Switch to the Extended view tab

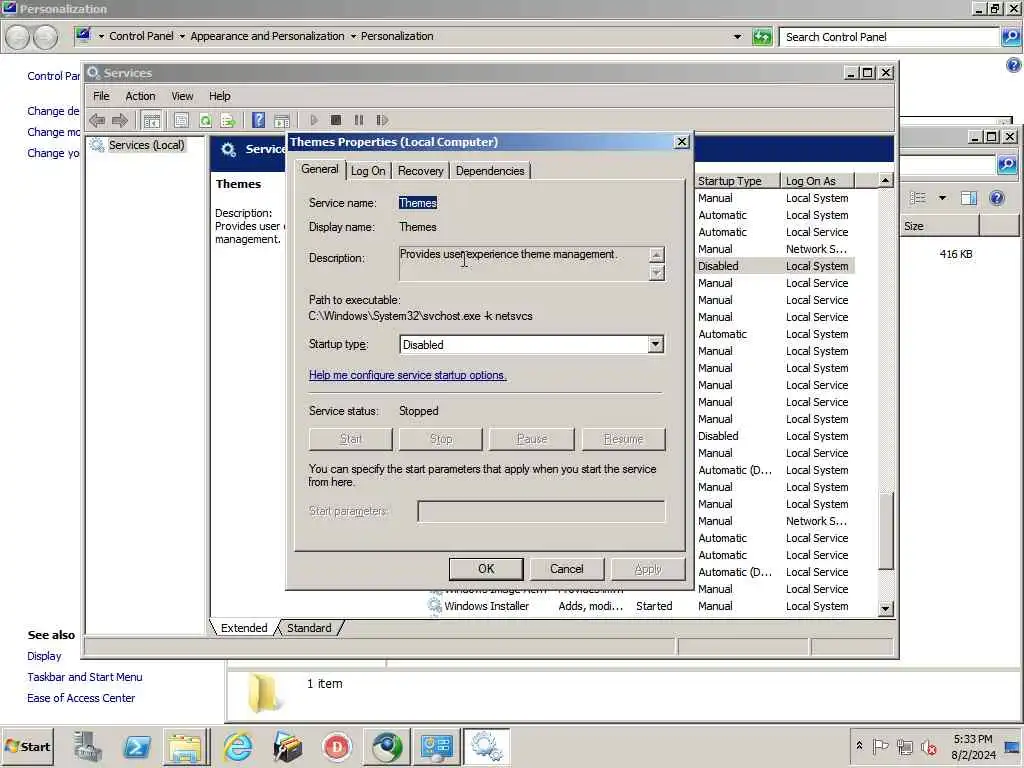(x=244, y=628)
